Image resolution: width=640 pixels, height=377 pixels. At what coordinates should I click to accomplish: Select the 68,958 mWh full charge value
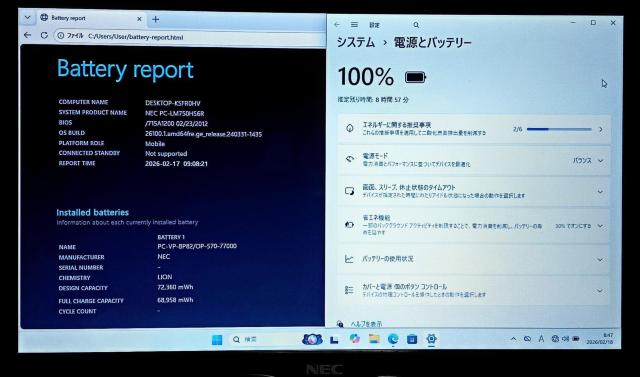coord(175,300)
